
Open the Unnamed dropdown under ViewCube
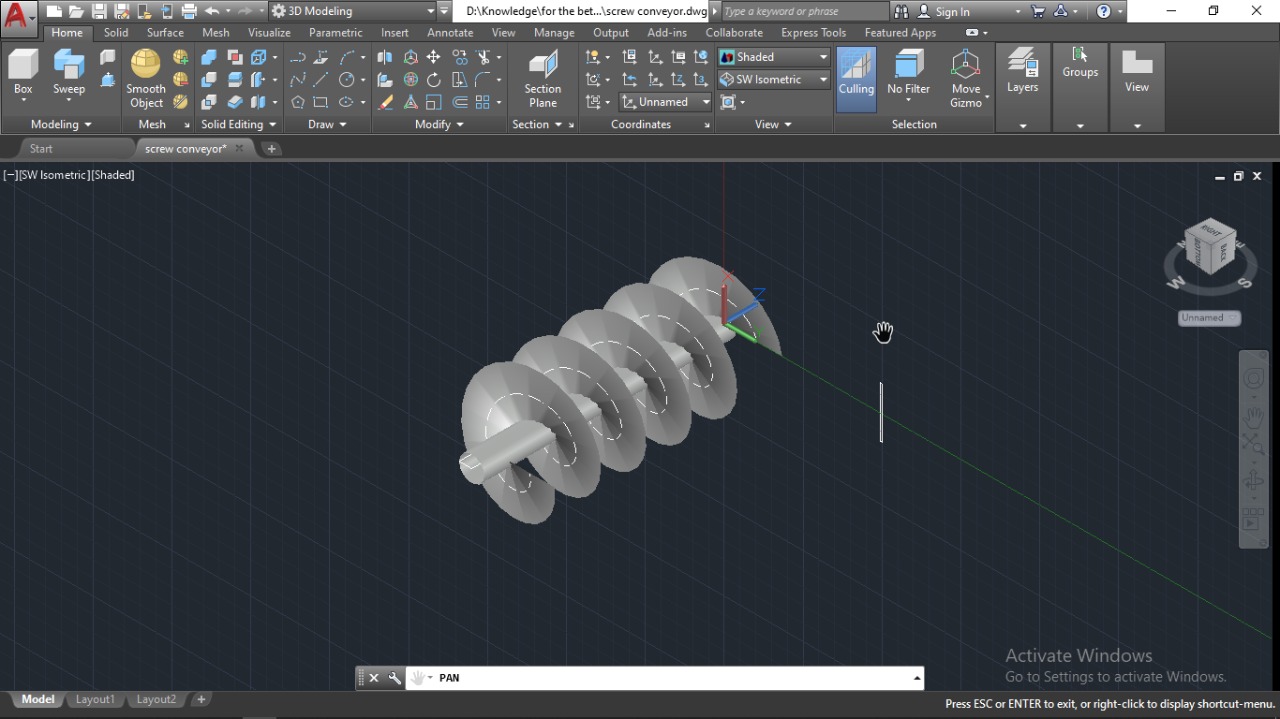pyautogui.click(x=1210, y=318)
